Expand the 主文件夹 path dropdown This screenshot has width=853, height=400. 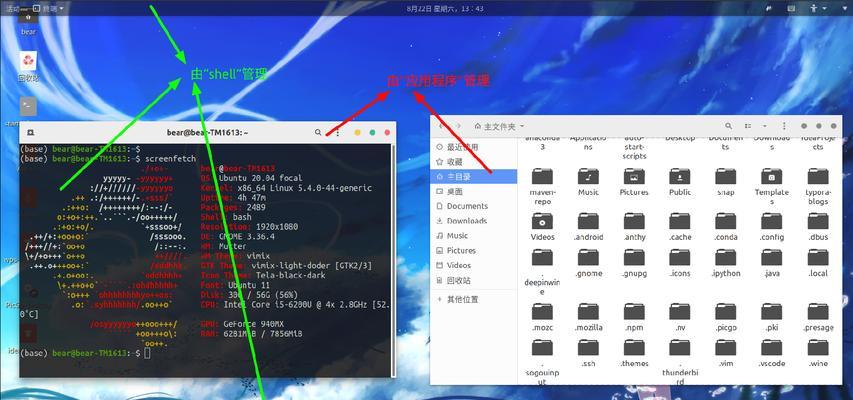coord(522,126)
